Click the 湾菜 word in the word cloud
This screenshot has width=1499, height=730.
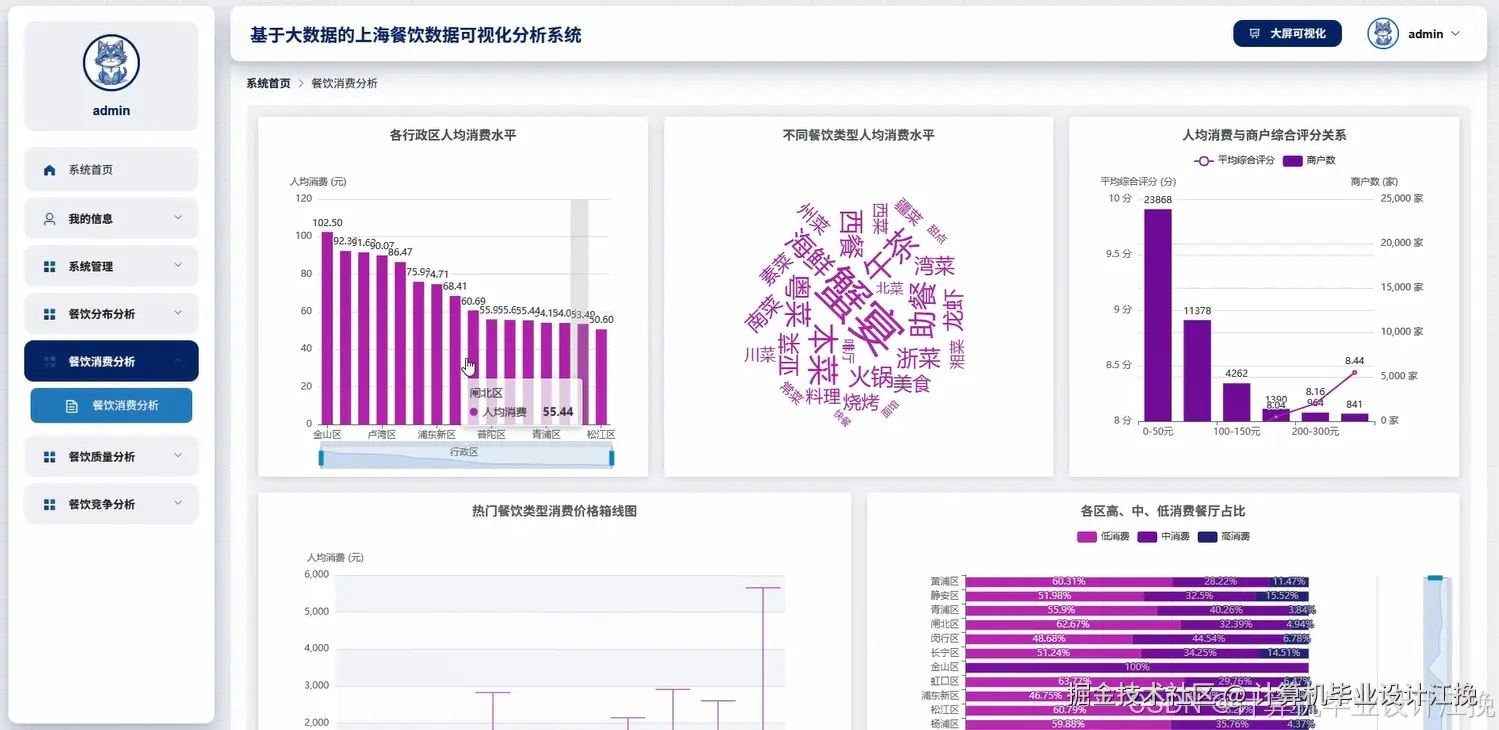tap(935, 266)
